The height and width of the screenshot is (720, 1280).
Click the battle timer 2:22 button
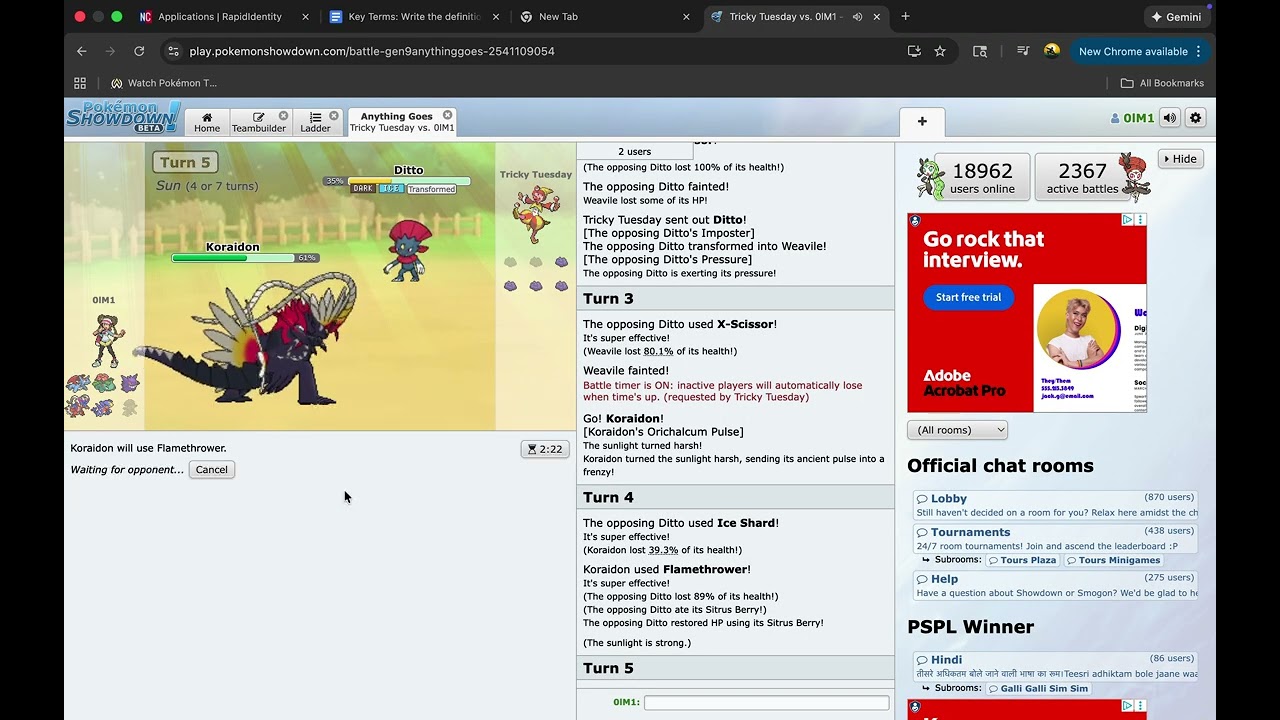point(545,449)
